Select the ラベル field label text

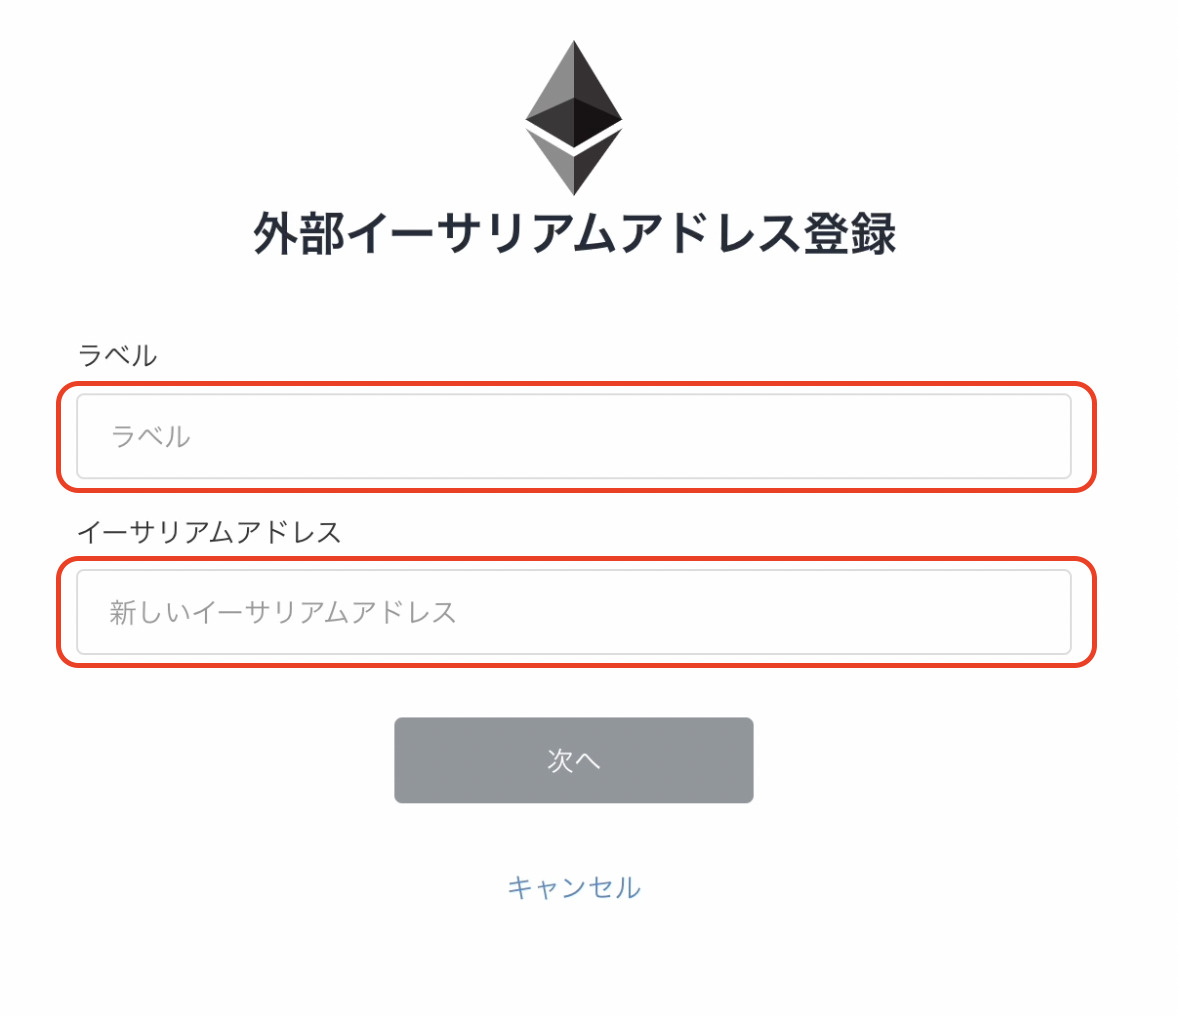(x=118, y=353)
